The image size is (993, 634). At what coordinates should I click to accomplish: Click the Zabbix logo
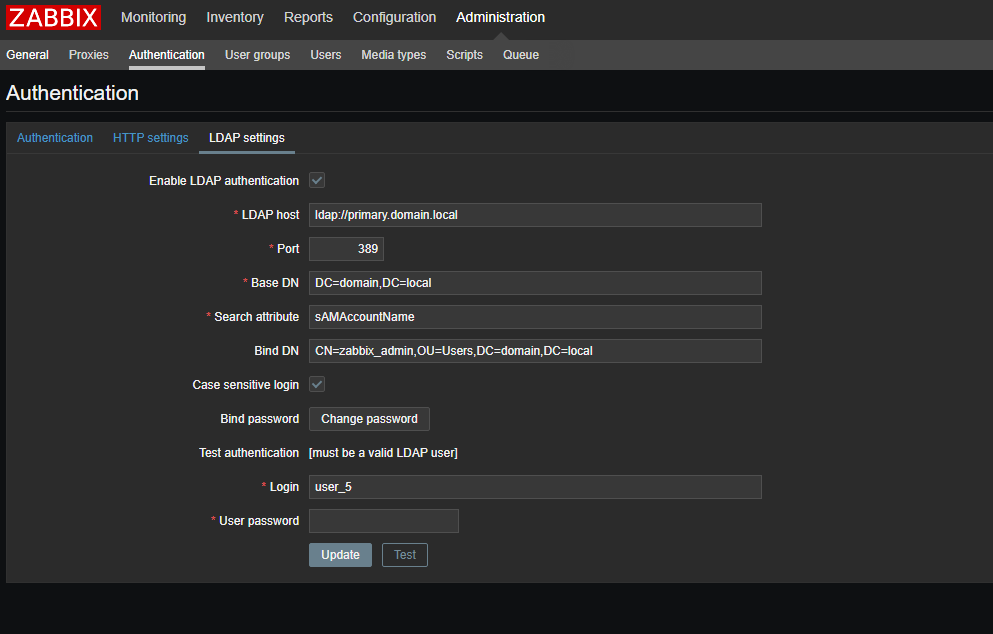click(54, 17)
